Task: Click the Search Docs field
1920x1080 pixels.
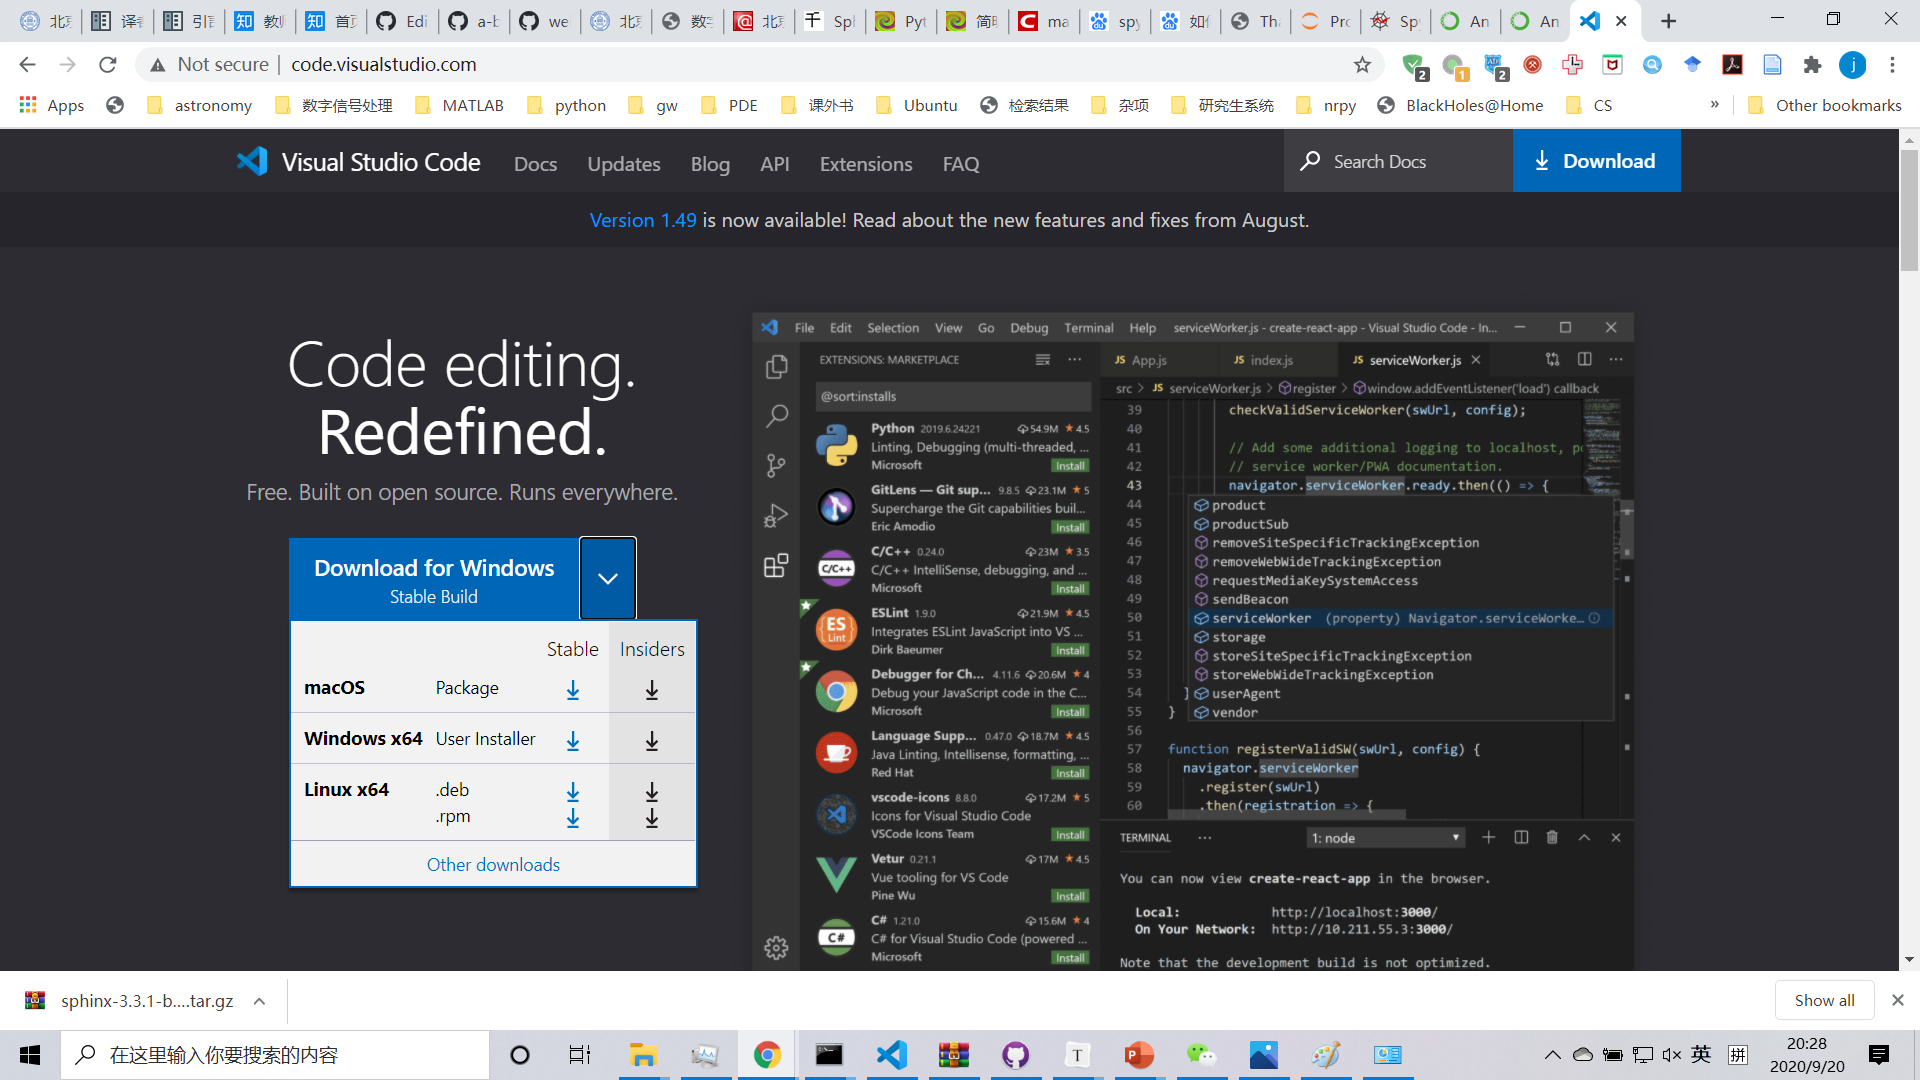Action: tap(1398, 161)
